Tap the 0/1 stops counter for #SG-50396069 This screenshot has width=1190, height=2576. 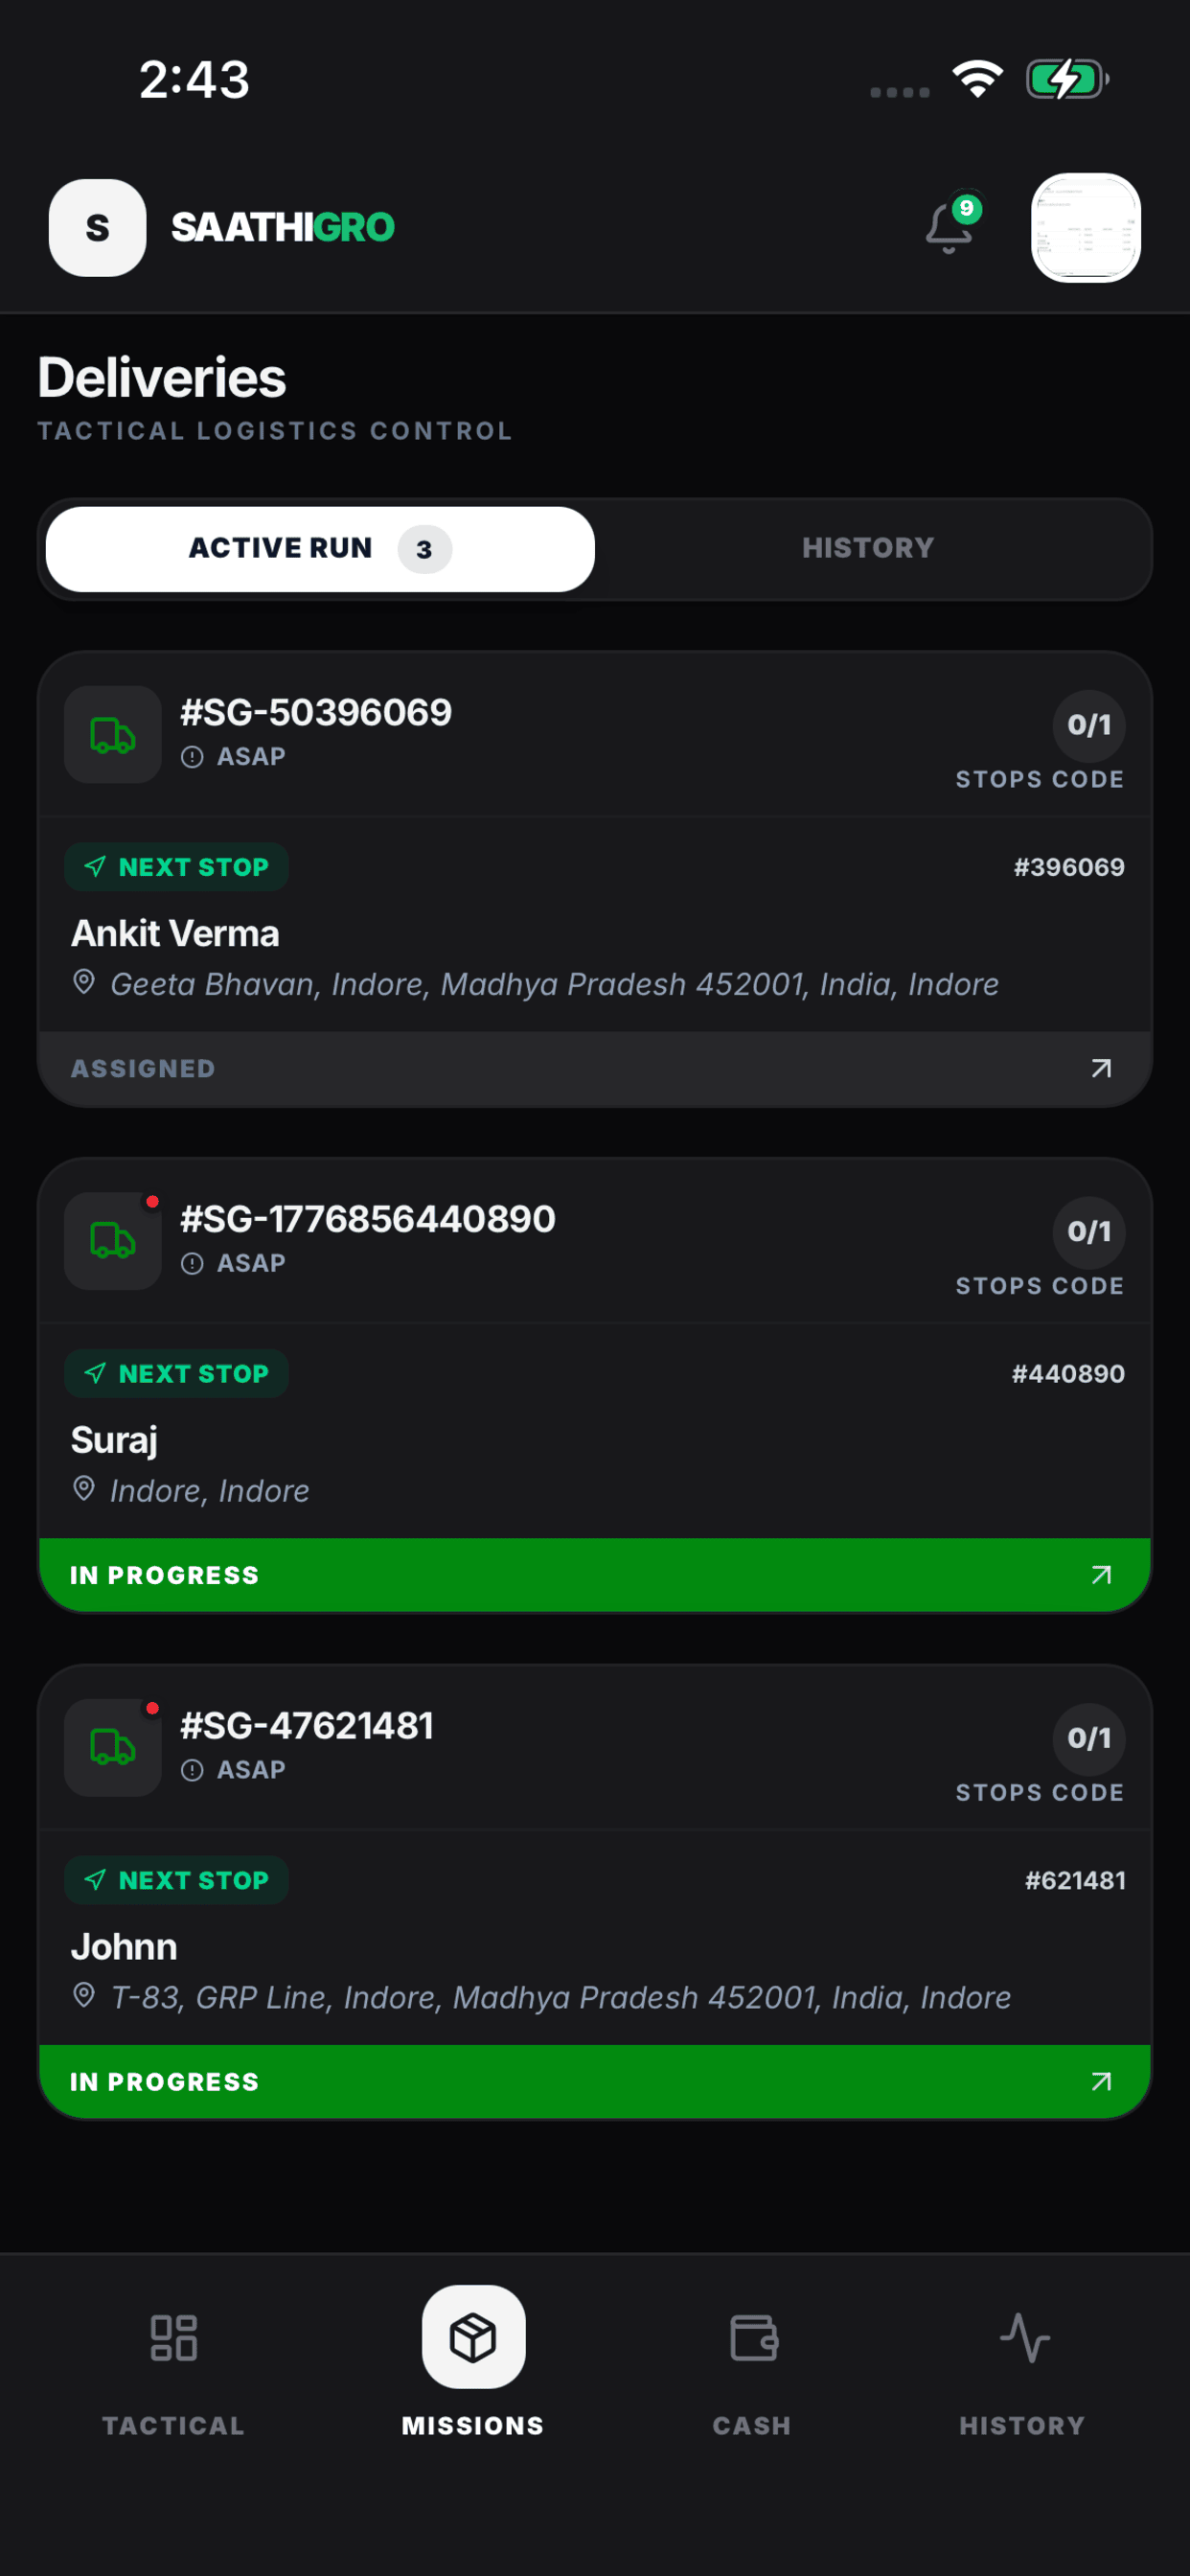(x=1089, y=725)
